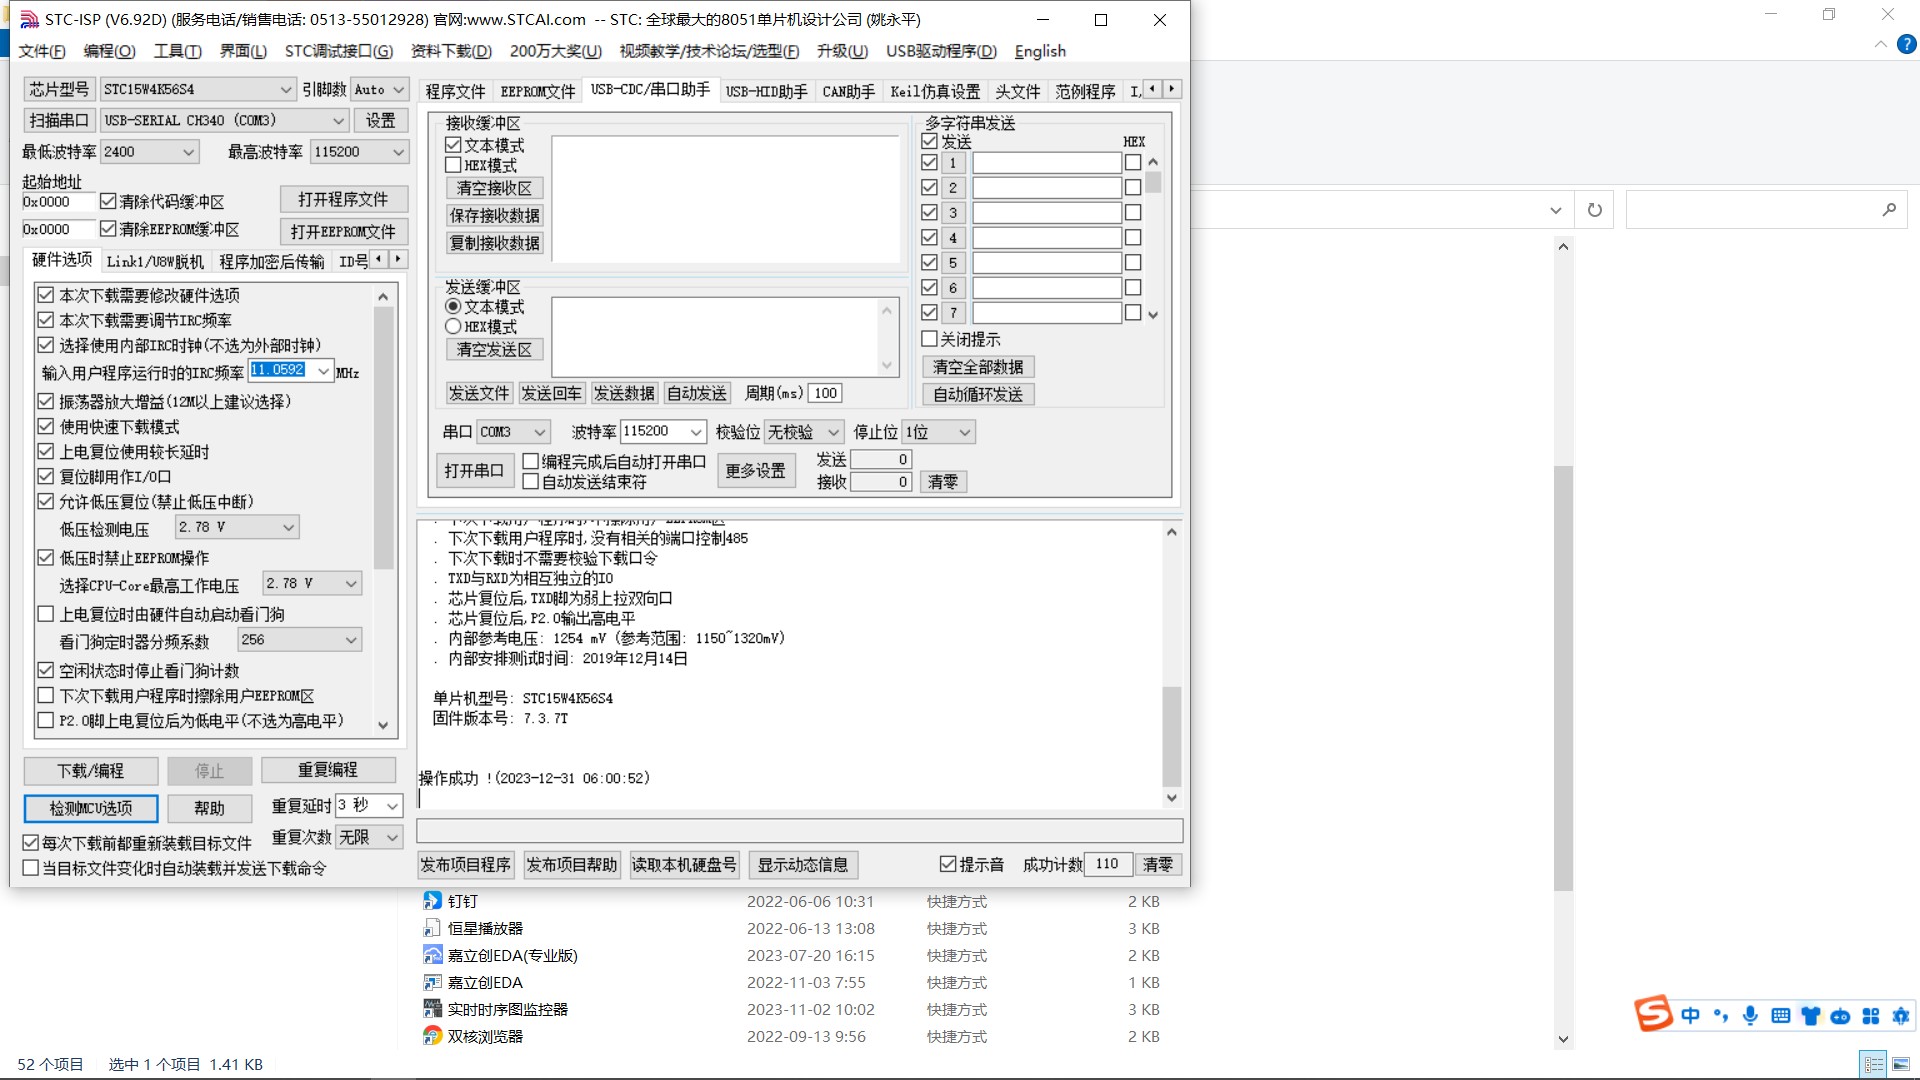The height and width of the screenshot is (1080, 1920).
Task: Switch Explorer to details view icon
Action: (x=1873, y=1064)
